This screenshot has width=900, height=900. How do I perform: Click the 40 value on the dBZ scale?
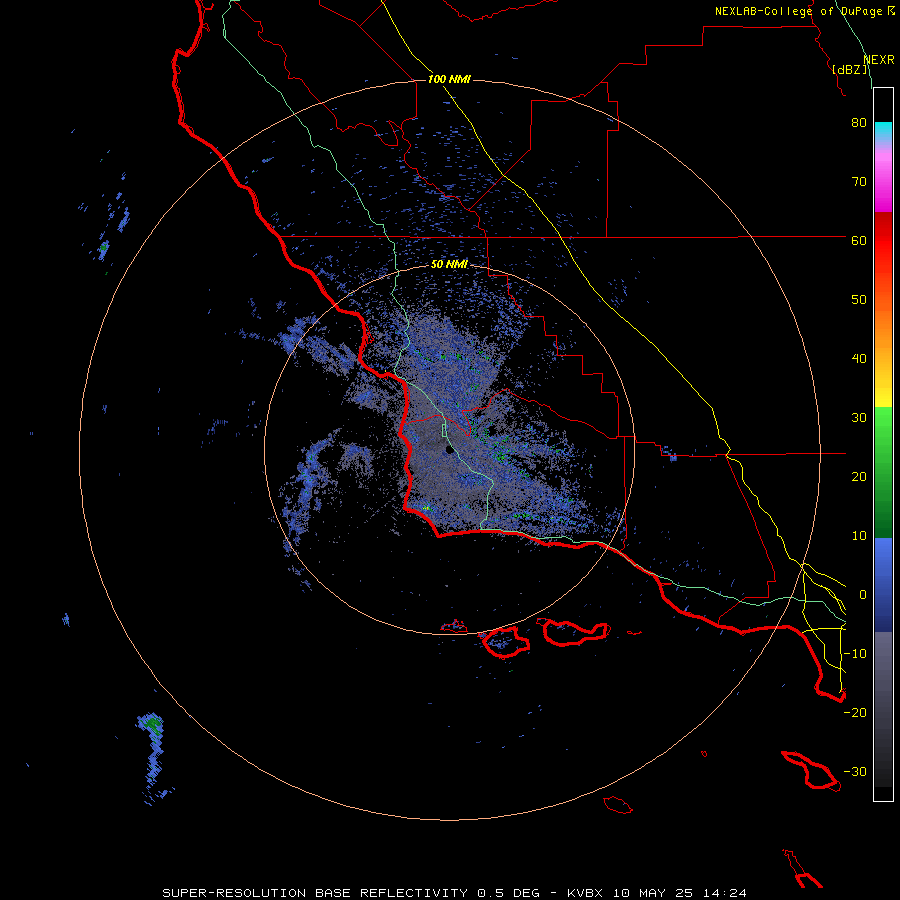tap(859, 359)
